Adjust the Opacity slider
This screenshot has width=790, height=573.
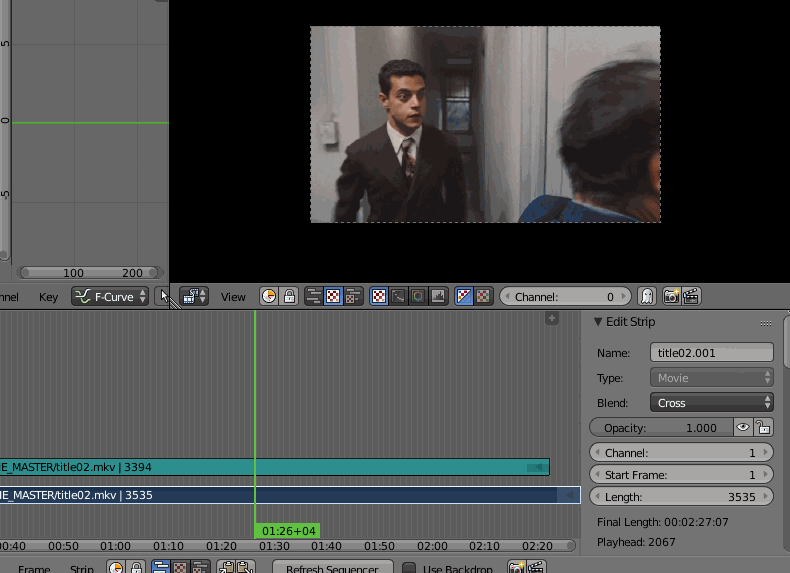661,427
